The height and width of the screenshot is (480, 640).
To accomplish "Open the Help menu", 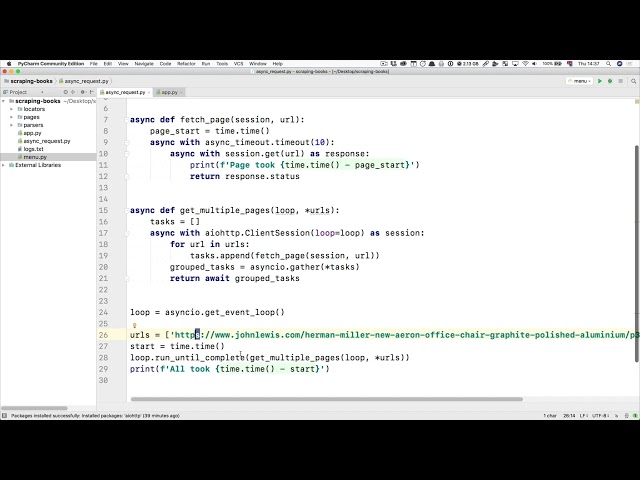I will 278,64.
